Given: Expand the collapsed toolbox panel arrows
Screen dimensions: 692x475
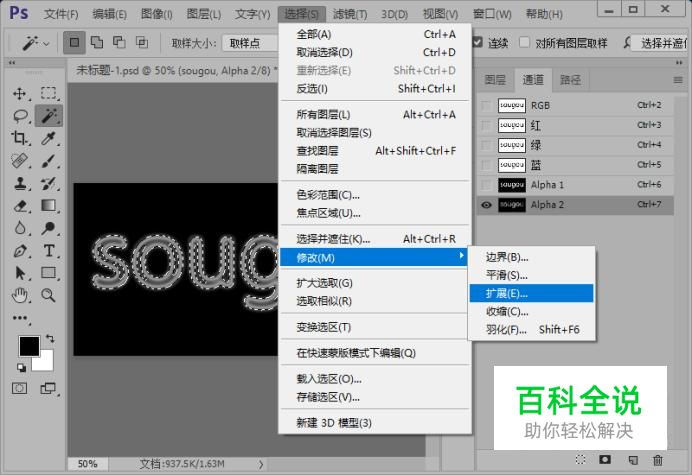Looking at the screenshot, I should tap(12, 63).
